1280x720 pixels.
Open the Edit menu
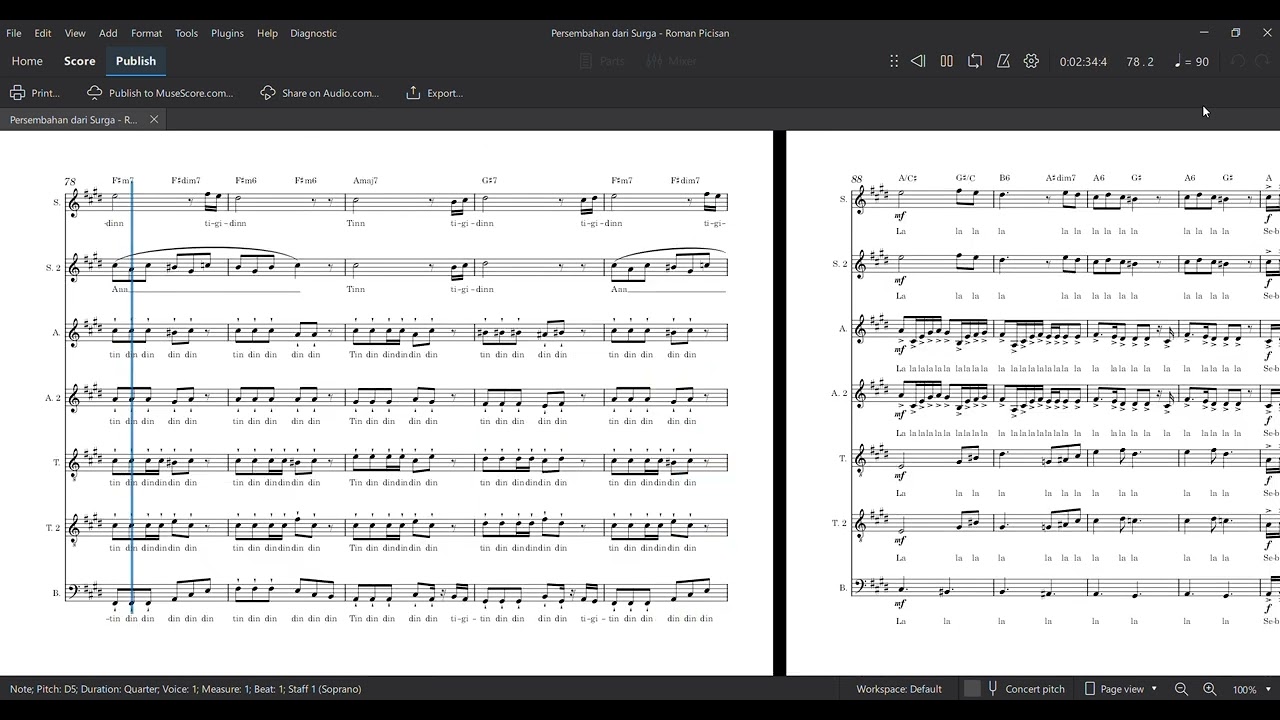(43, 33)
